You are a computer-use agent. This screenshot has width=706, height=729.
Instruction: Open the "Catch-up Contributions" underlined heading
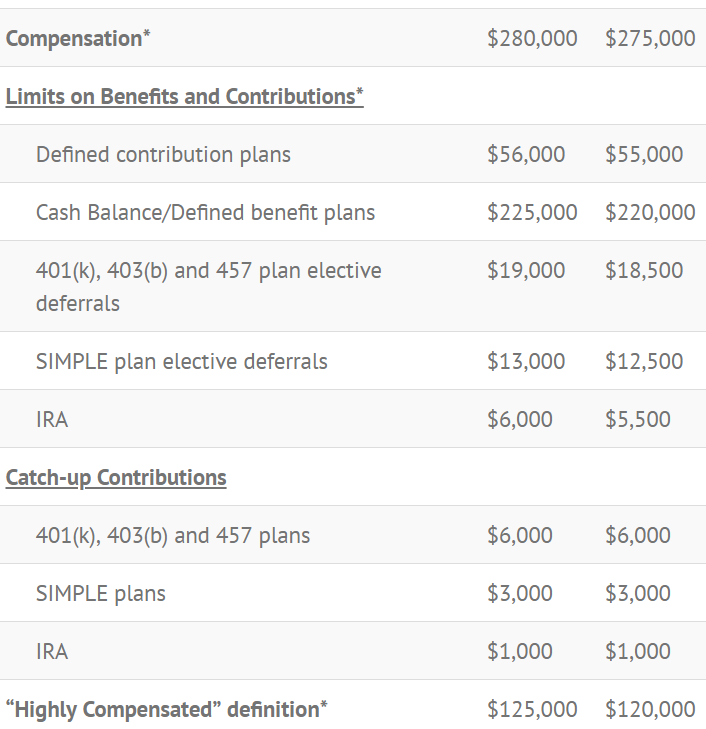click(x=116, y=478)
